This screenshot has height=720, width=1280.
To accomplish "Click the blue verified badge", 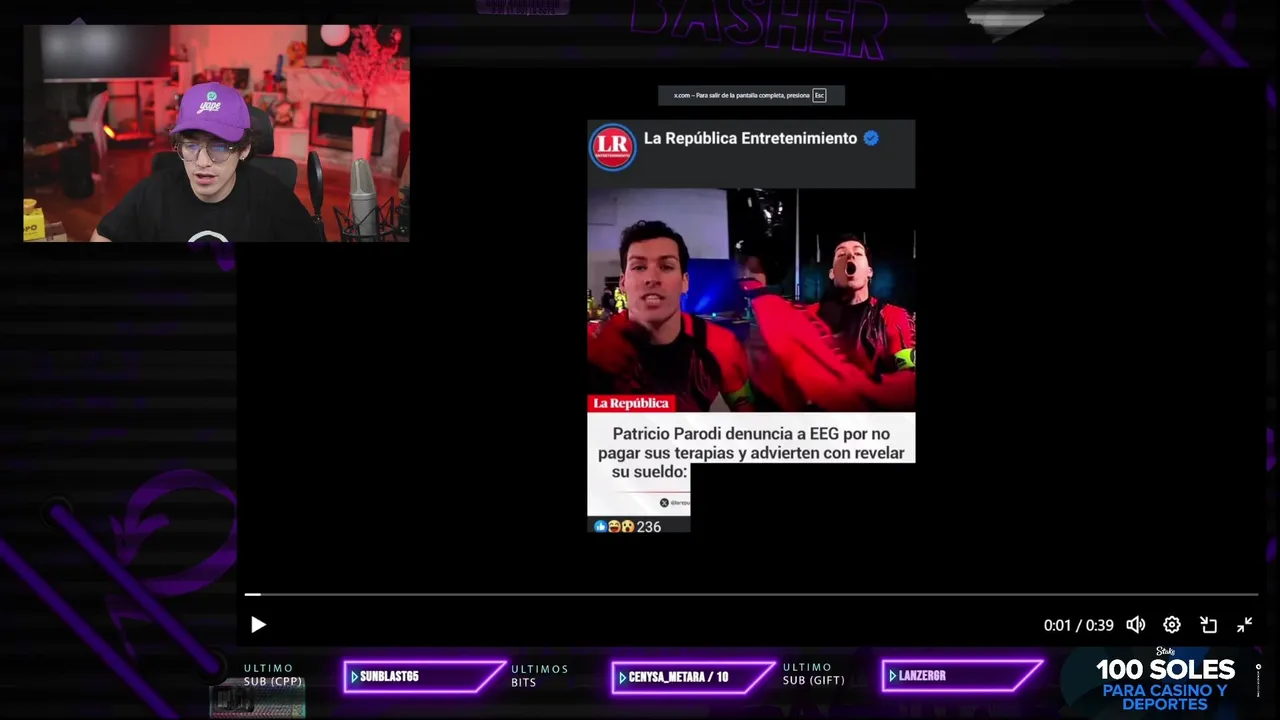I will [x=871, y=138].
